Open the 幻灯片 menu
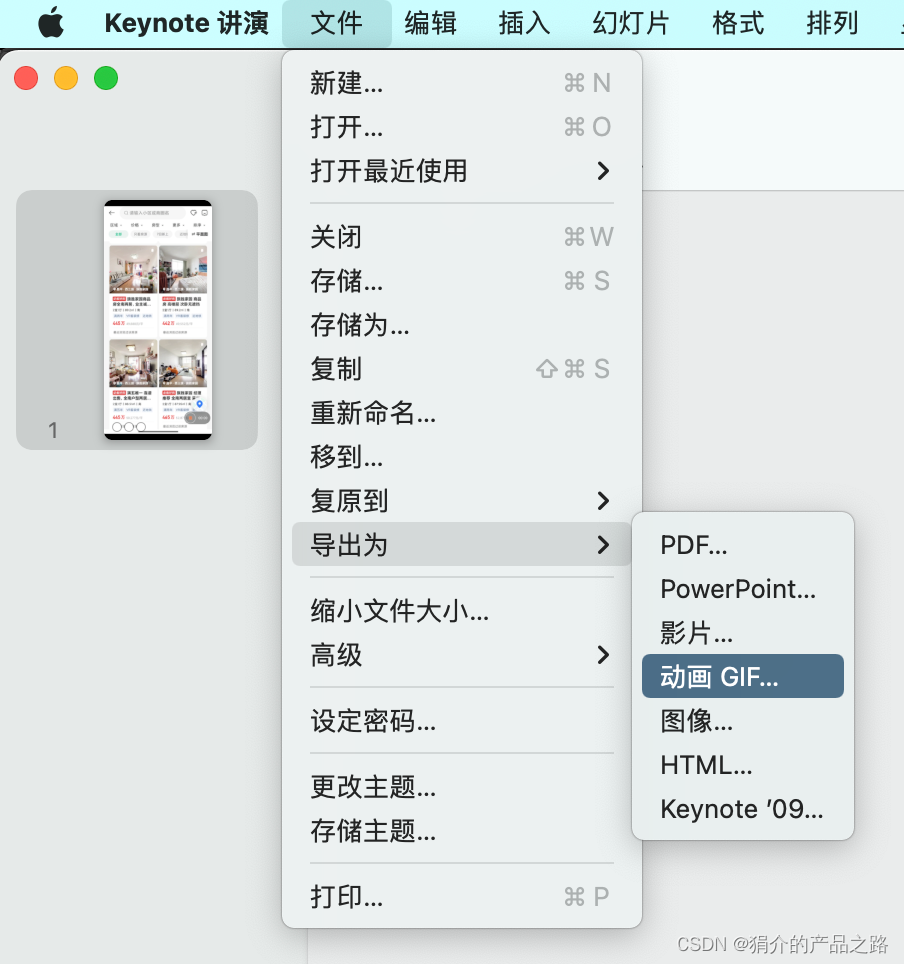The height and width of the screenshot is (964, 904). pyautogui.click(x=631, y=23)
